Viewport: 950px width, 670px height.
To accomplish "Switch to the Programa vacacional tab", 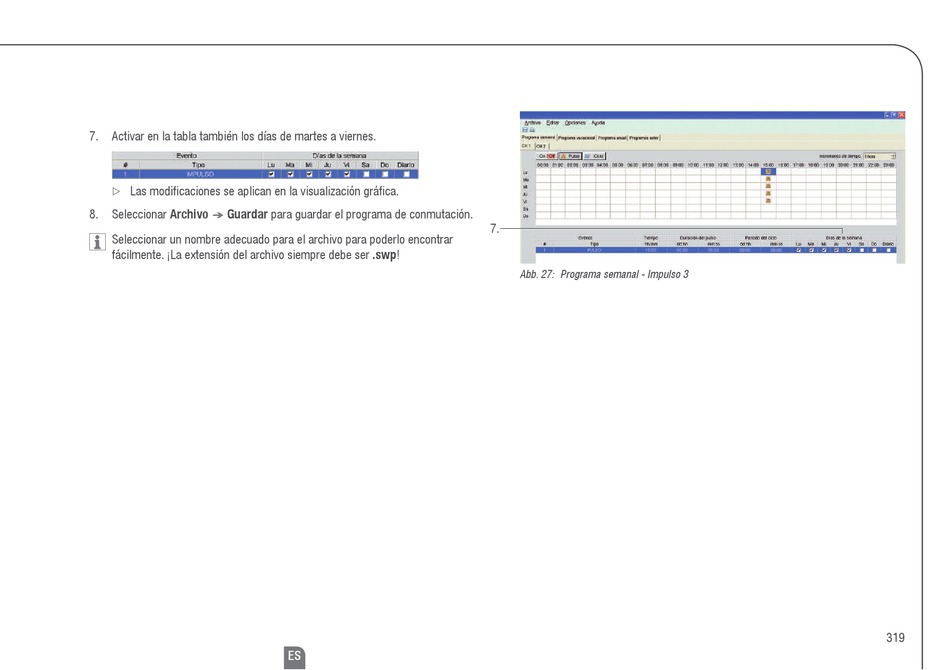I will [x=576, y=138].
